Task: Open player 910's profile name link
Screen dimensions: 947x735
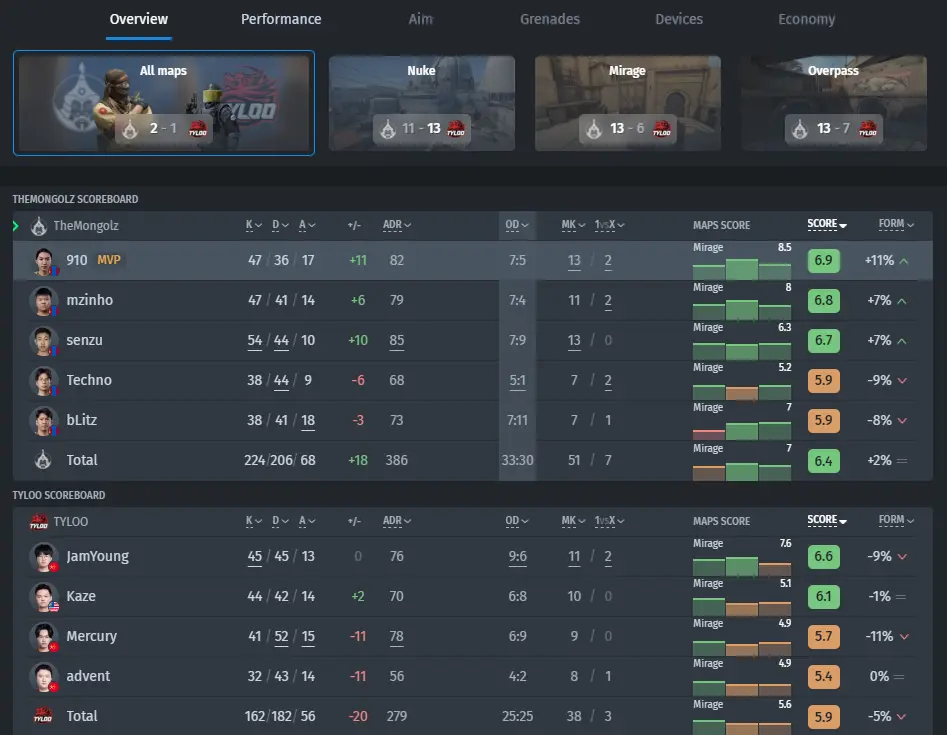Action: (x=77, y=260)
